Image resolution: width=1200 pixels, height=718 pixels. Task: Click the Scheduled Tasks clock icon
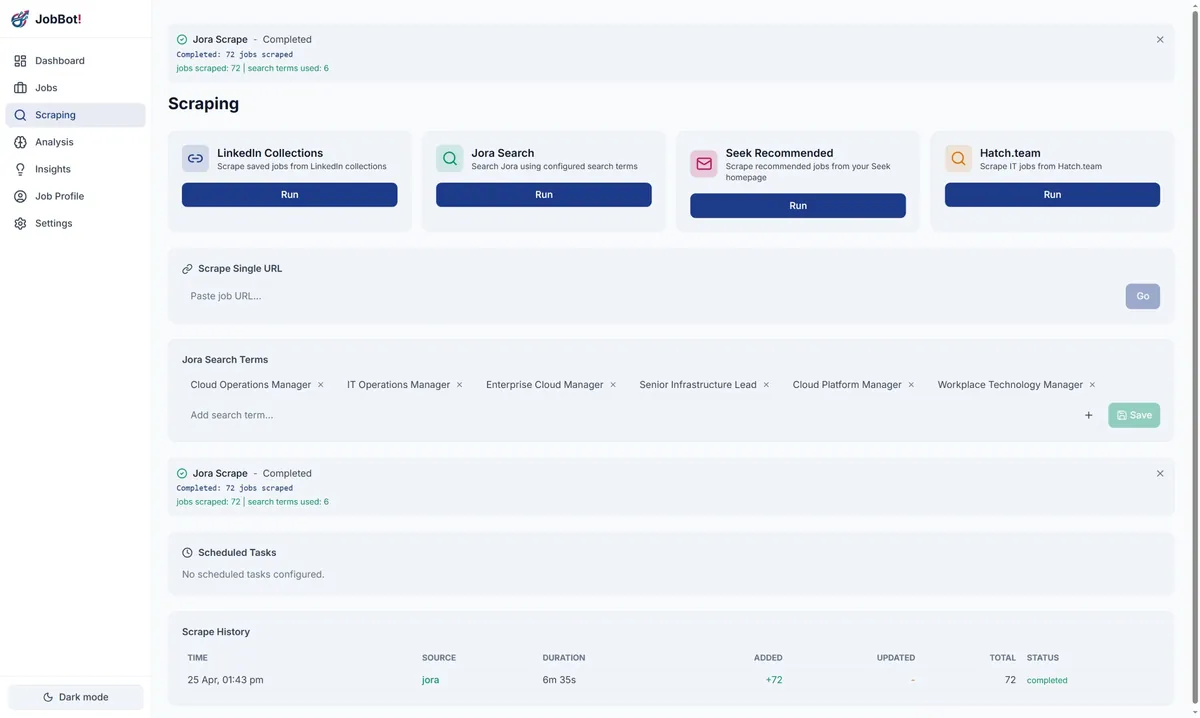pos(187,553)
